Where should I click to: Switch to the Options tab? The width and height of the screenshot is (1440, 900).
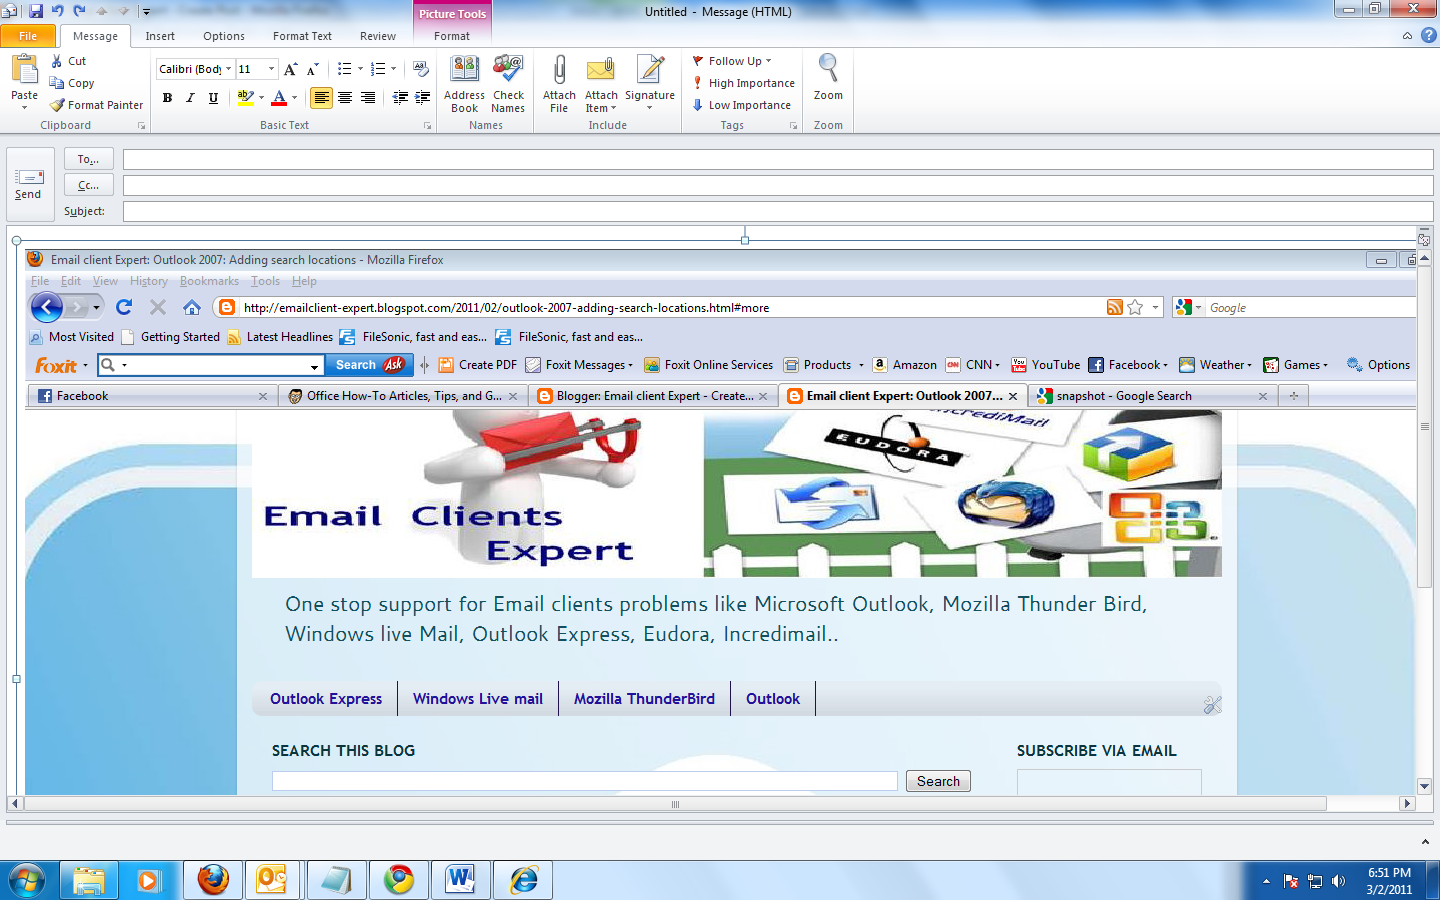click(x=224, y=36)
